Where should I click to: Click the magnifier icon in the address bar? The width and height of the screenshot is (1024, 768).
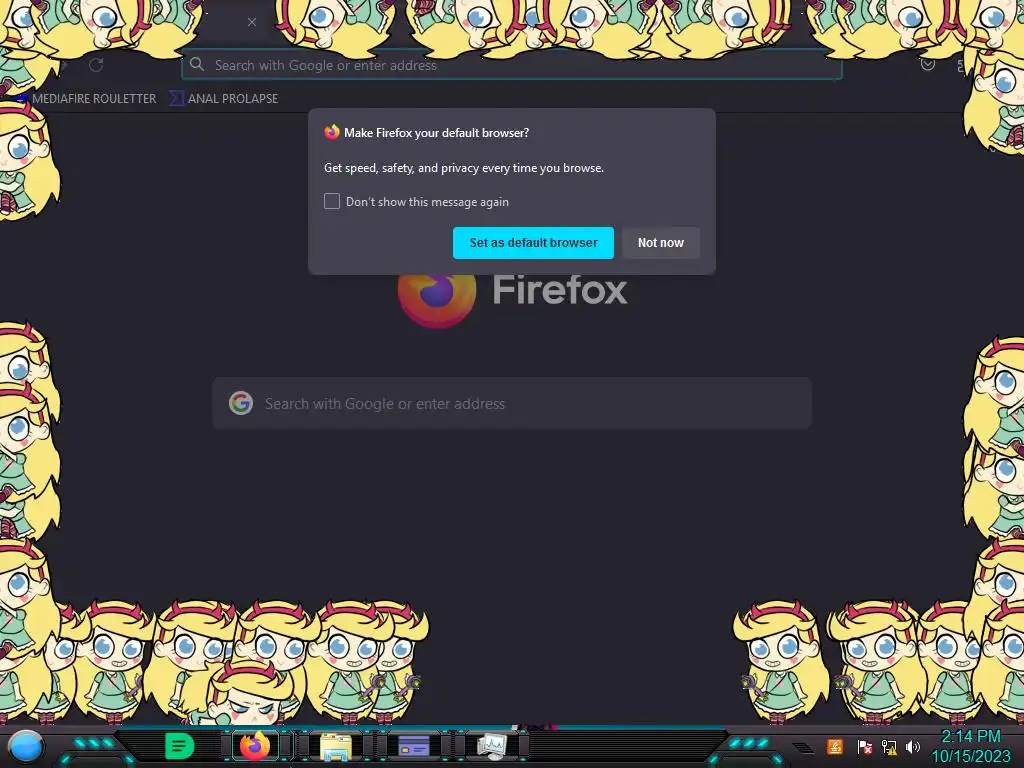coord(197,64)
